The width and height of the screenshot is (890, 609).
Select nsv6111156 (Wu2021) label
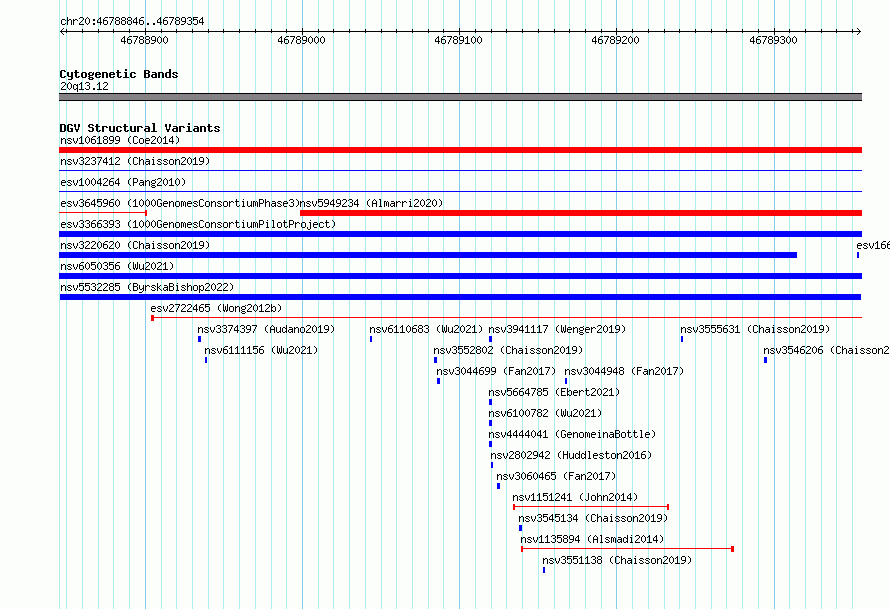pos(261,350)
